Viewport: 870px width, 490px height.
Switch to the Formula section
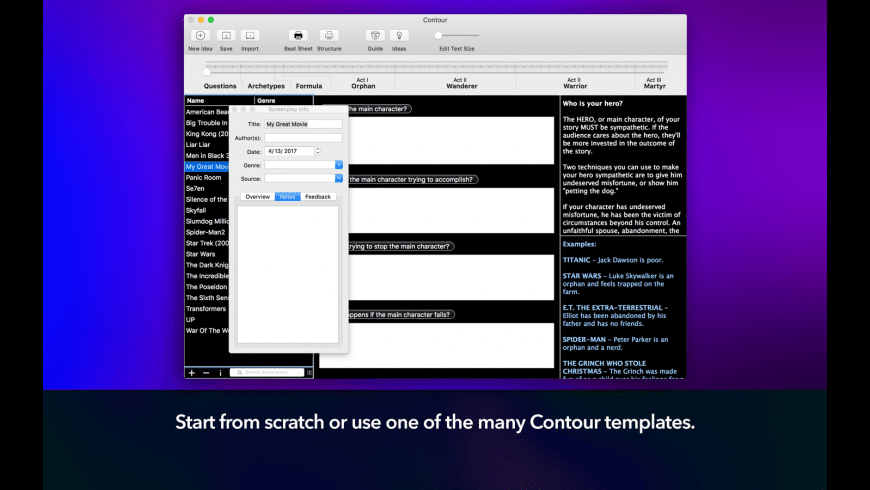(309, 86)
